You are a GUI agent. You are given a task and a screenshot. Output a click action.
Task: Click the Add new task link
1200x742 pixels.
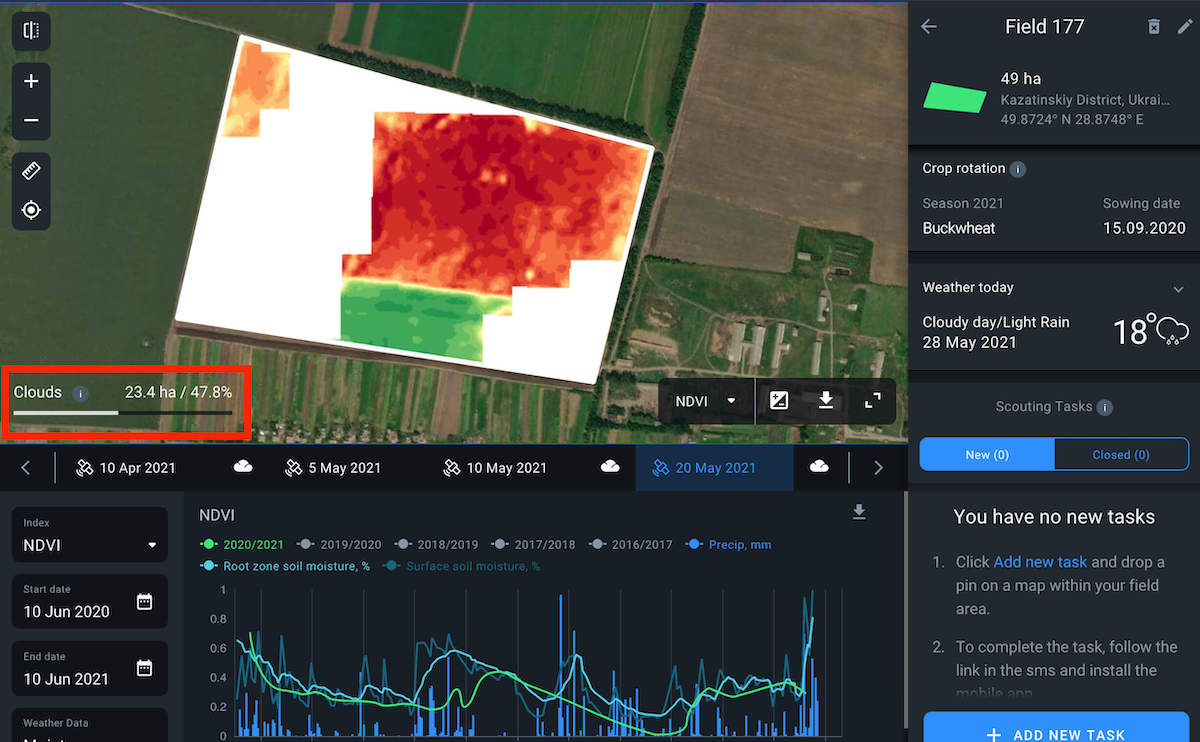click(x=1040, y=562)
